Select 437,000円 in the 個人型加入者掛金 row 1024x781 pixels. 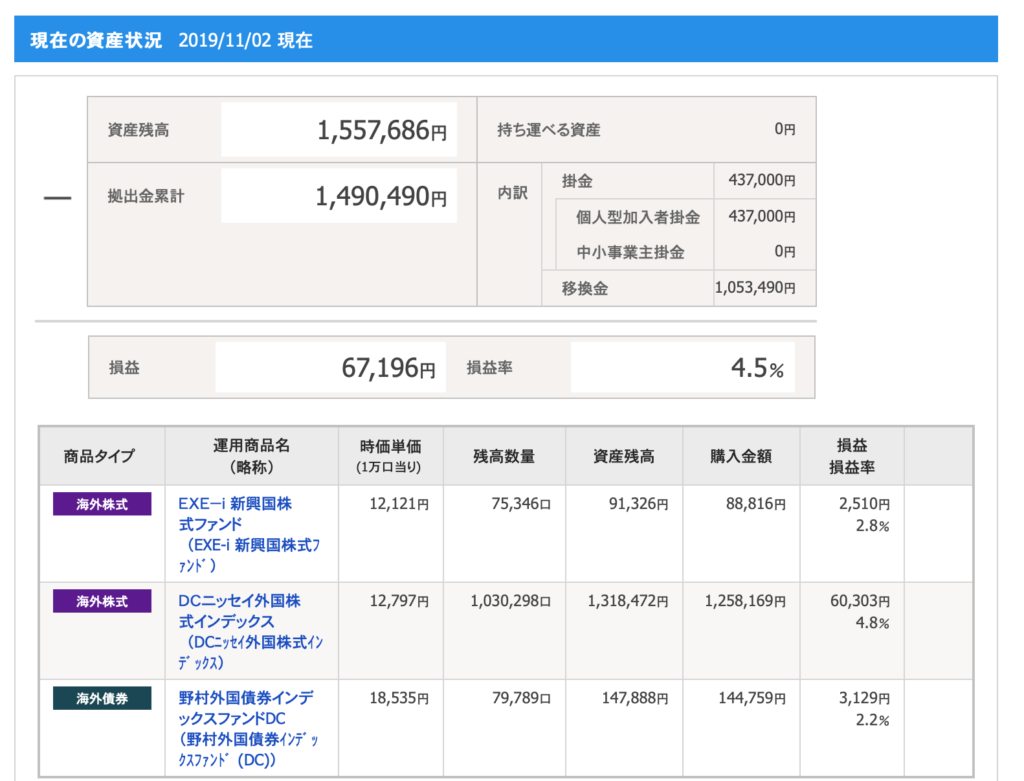tap(762, 216)
